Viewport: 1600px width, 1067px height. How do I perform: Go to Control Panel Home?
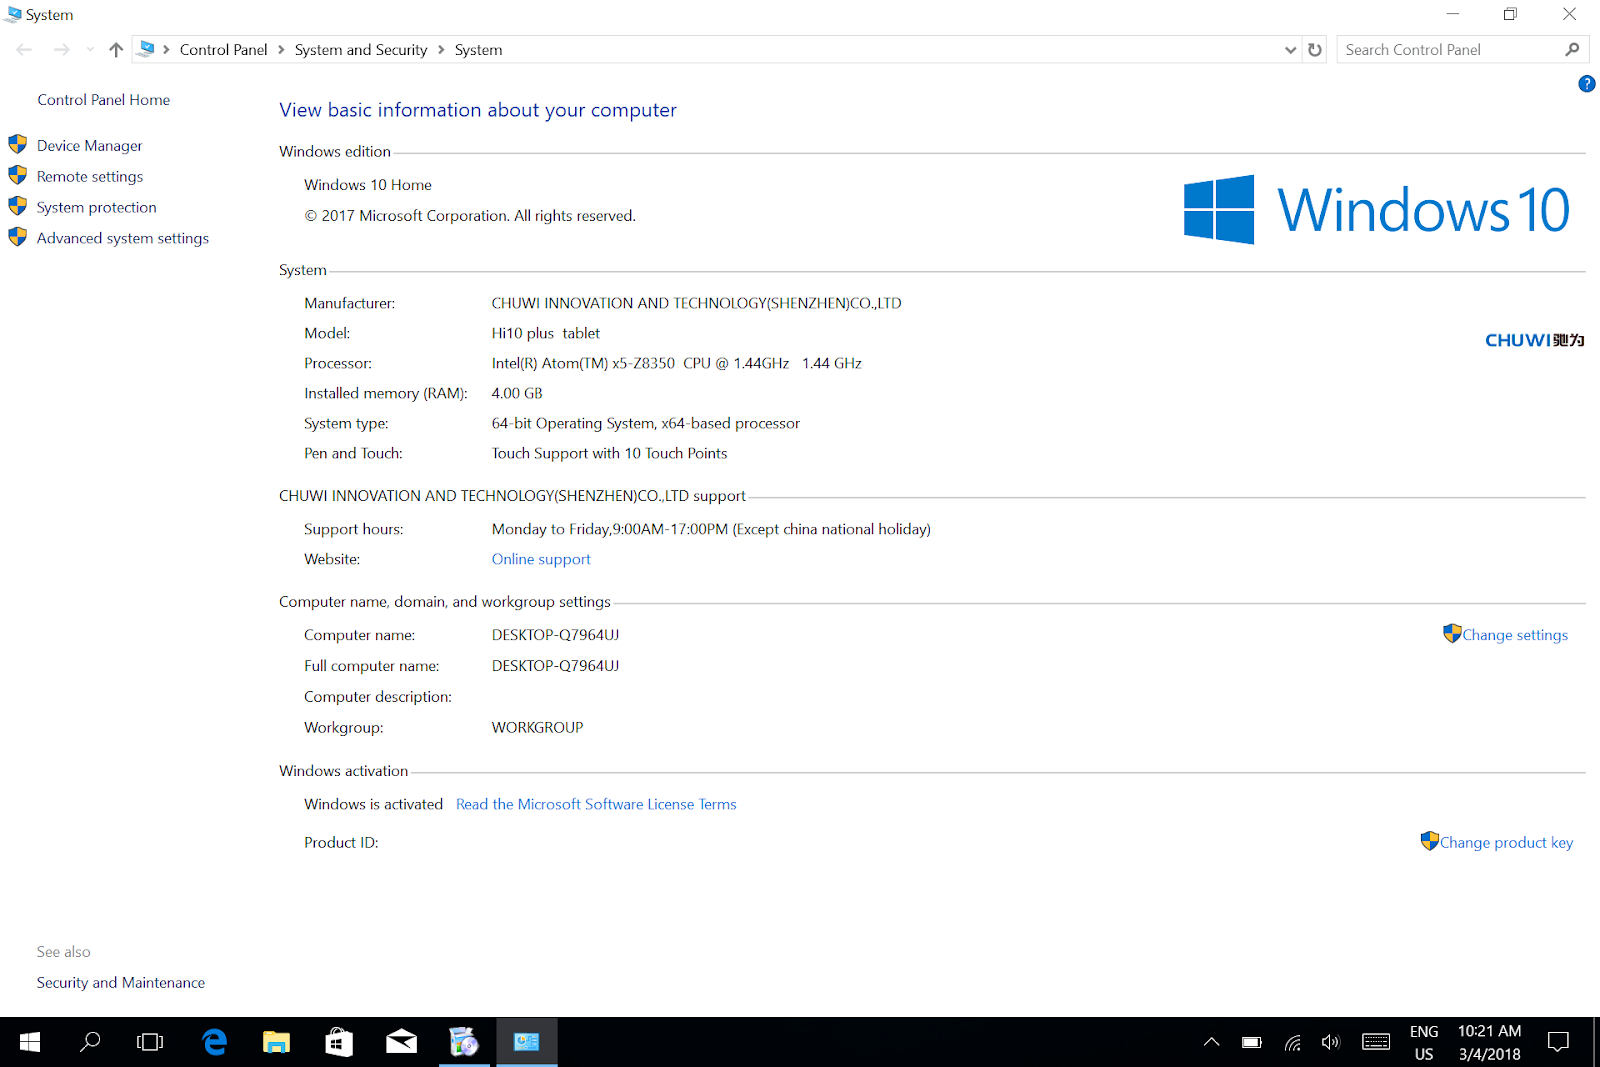[x=104, y=100]
